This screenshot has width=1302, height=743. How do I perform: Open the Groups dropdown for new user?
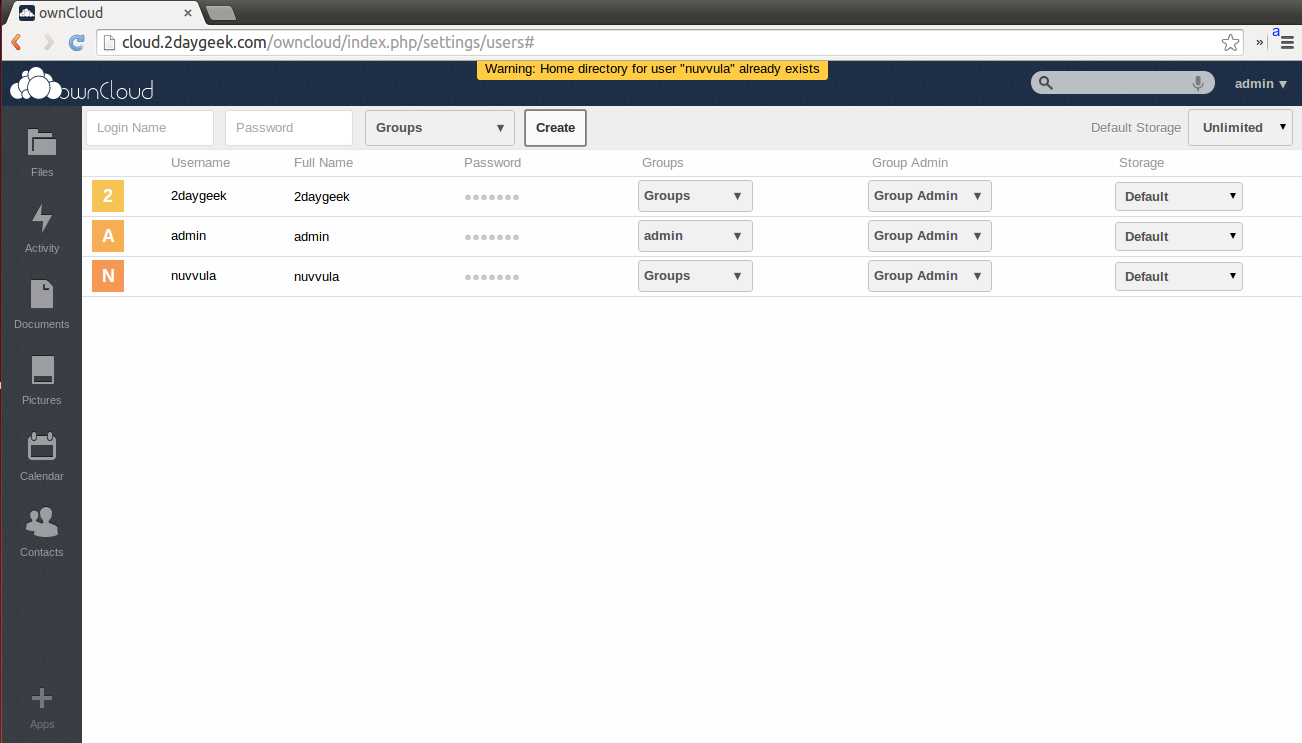440,128
